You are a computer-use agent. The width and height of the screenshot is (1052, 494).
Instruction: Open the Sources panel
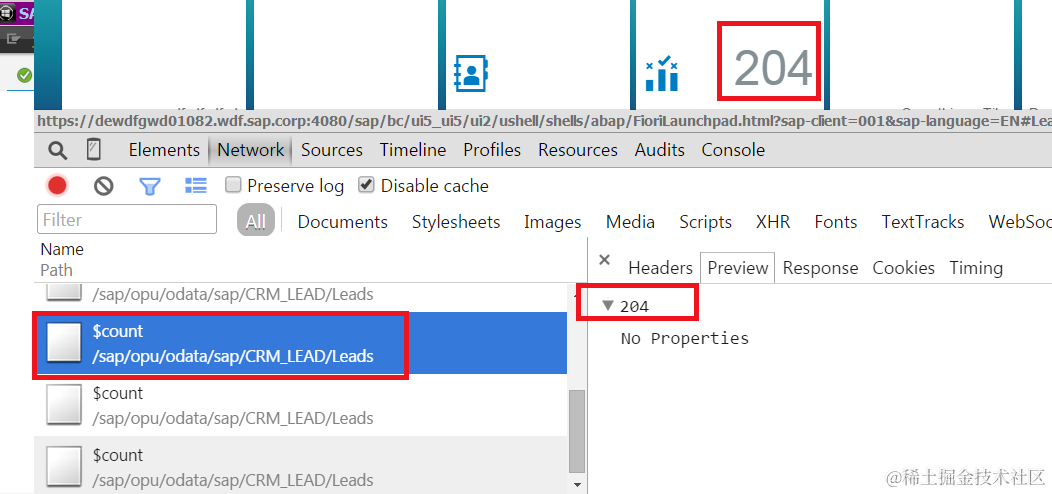click(331, 150)
